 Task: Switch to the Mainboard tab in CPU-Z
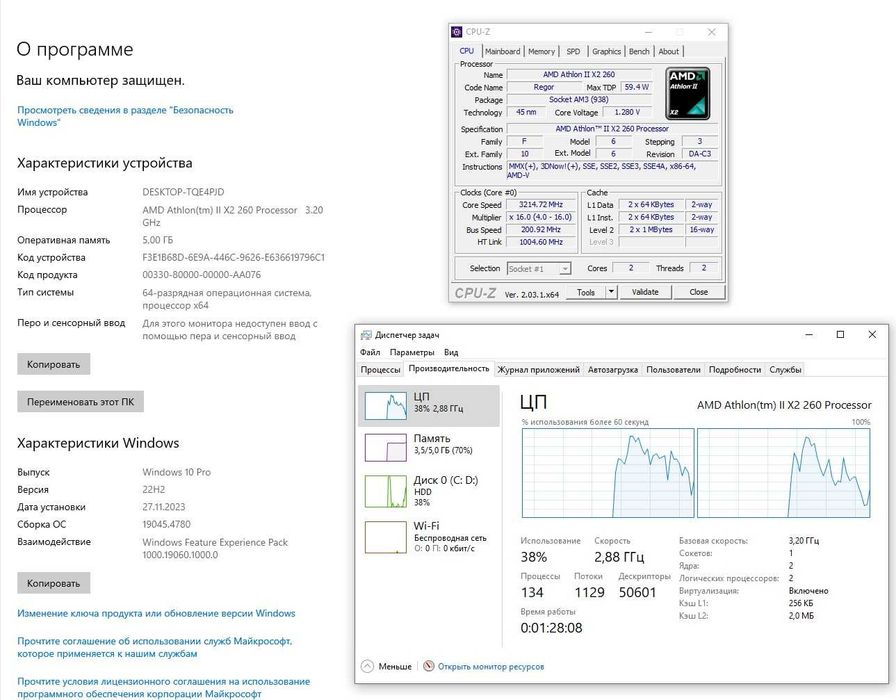click(x=502, y=51)
